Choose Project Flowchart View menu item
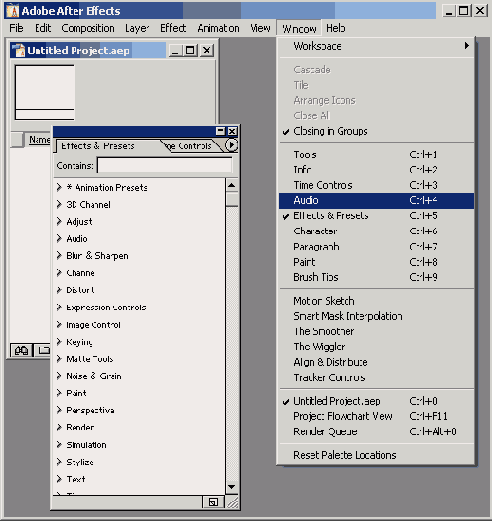492x521 pixels. coord(377,416)
